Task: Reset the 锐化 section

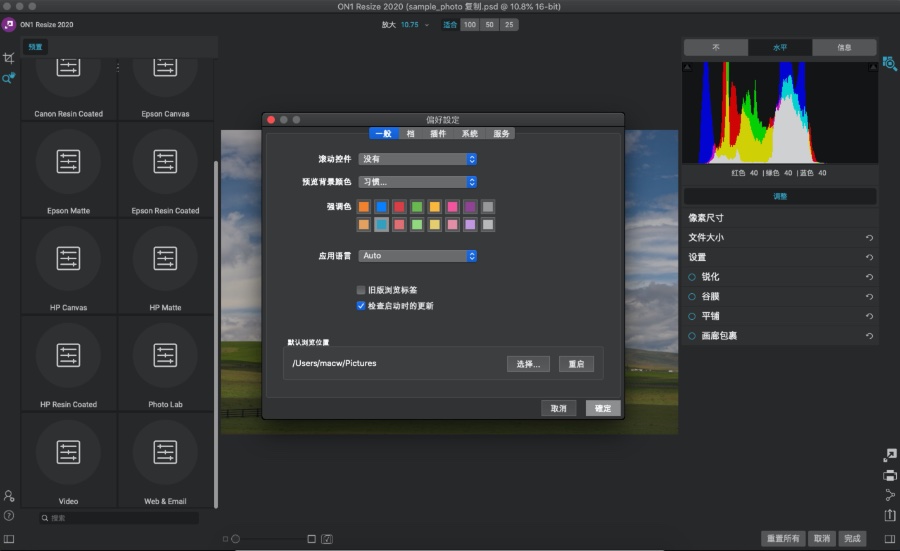Action: [869, 277]
